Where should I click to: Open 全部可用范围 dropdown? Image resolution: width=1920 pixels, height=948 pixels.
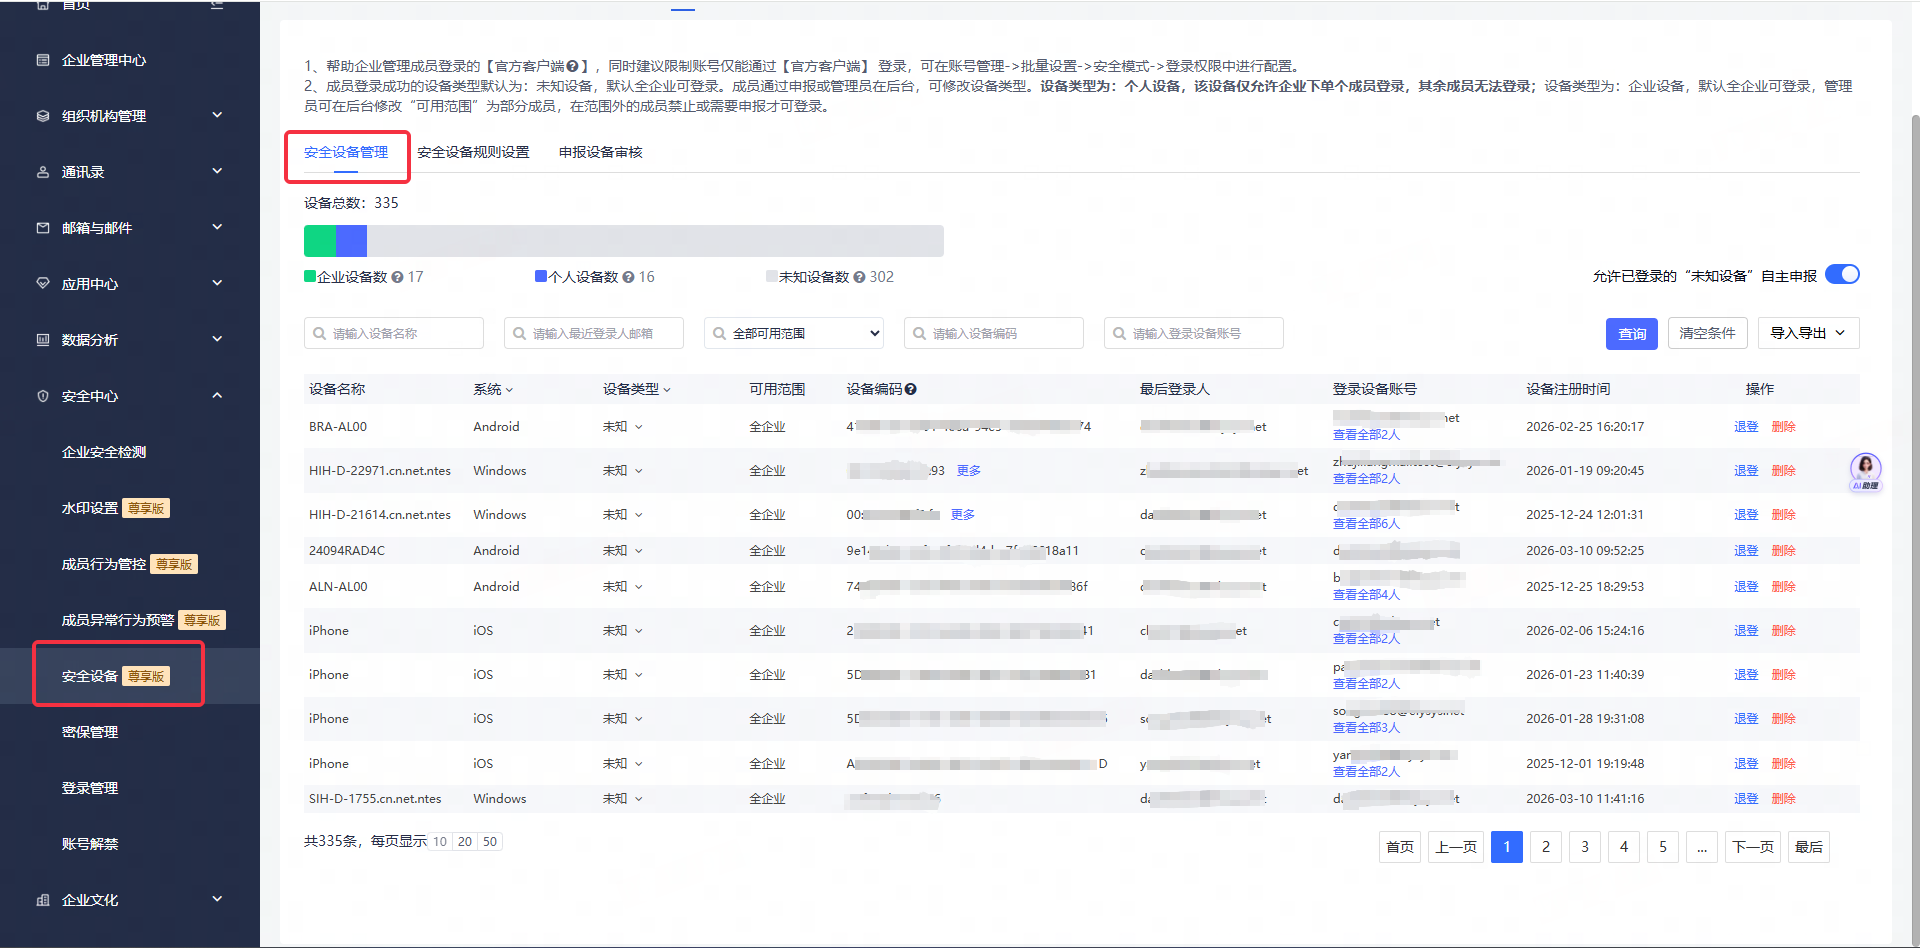click(794, 333)
